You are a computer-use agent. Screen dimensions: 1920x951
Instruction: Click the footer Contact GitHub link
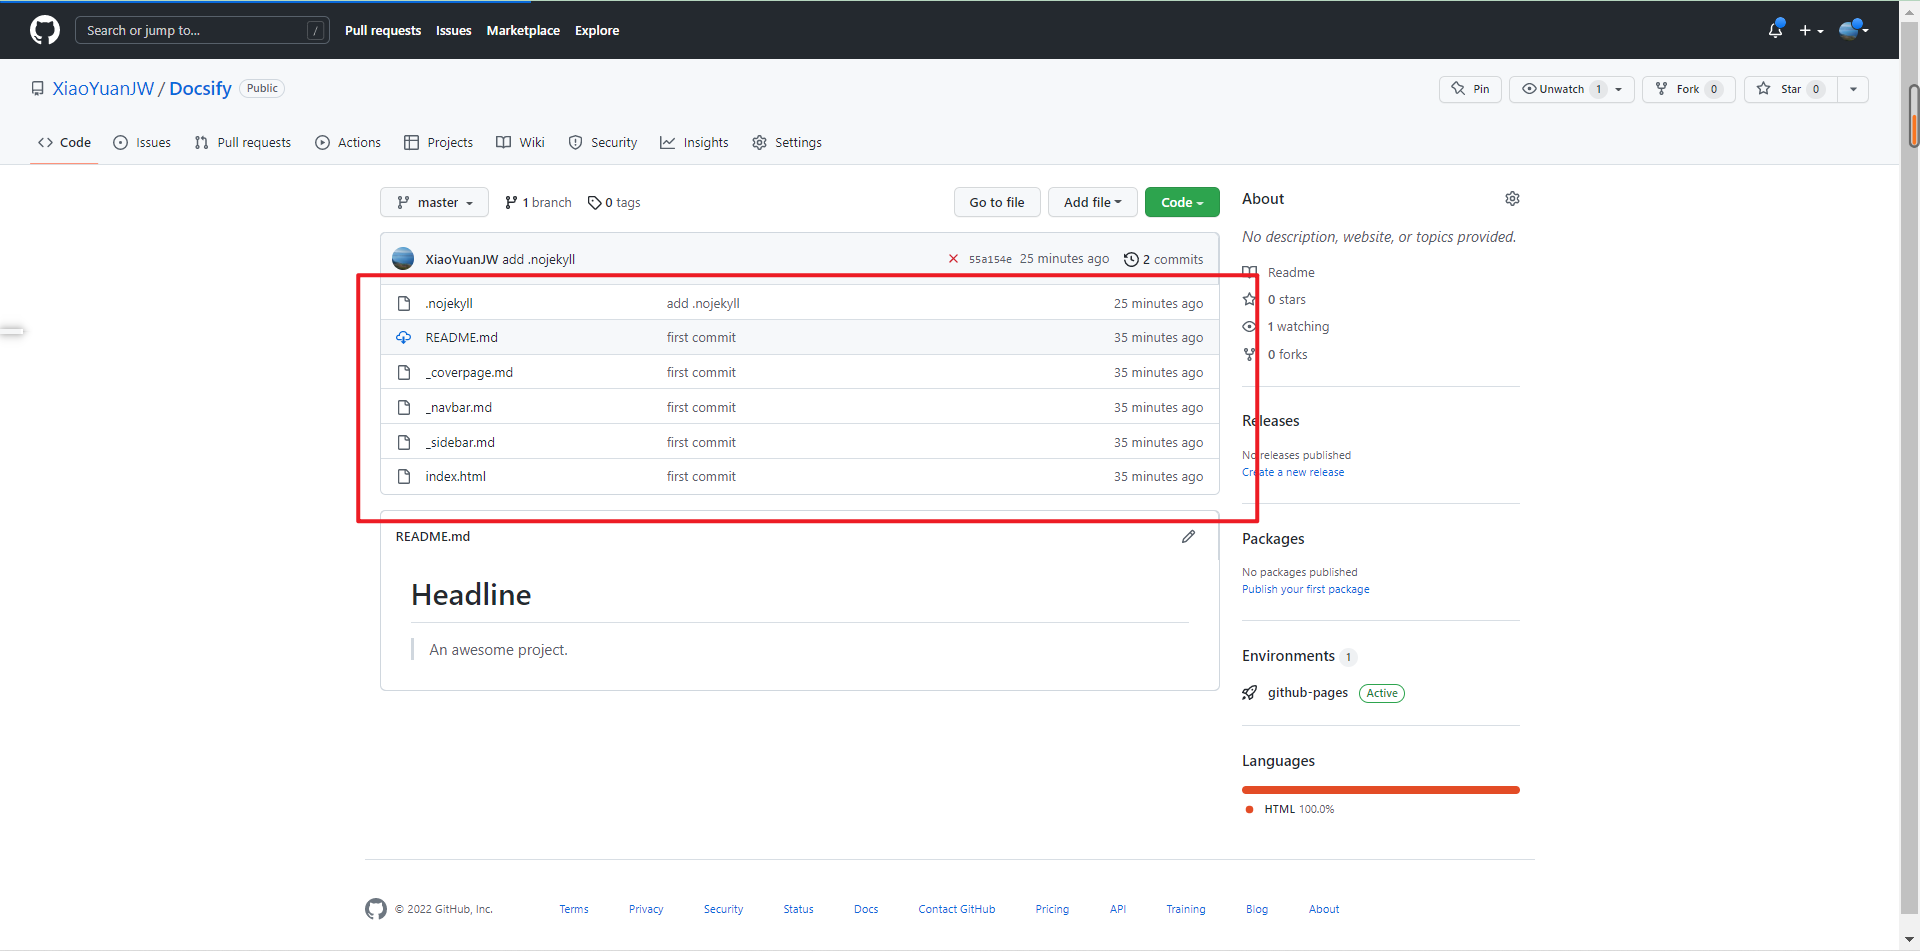(x=957, y=909)
